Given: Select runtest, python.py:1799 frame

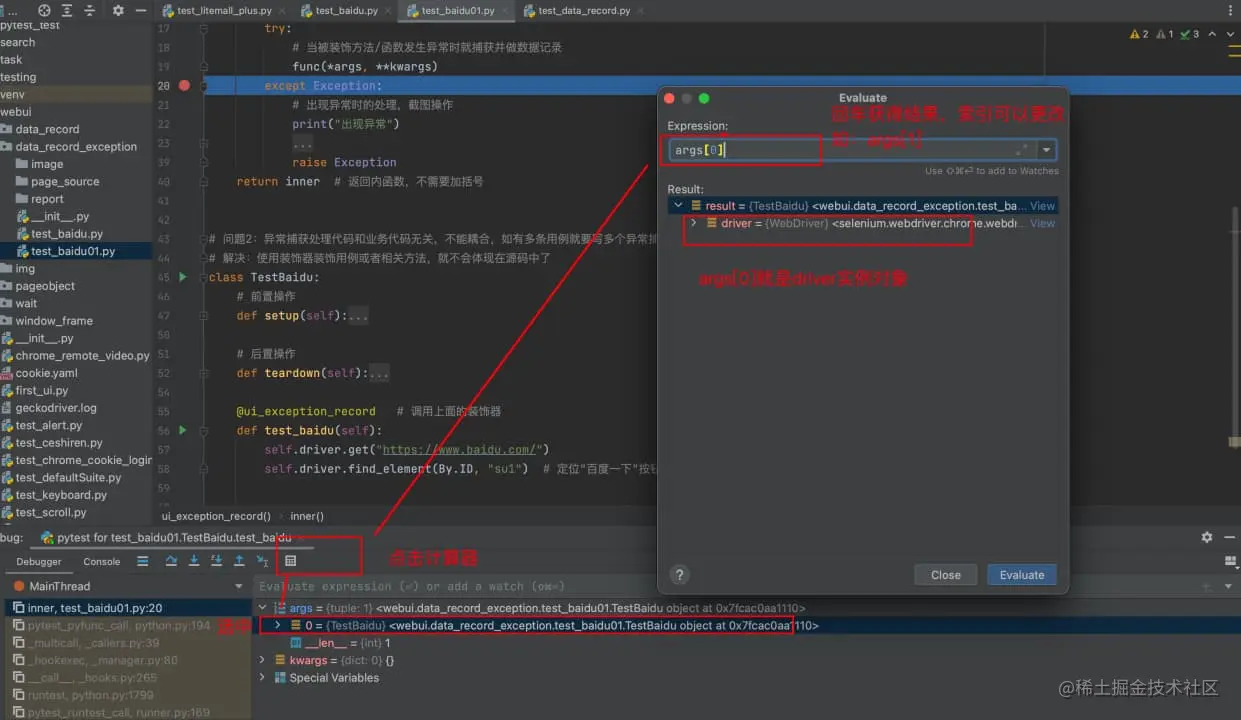Looking at the screenshot, I should coord(128,695).
